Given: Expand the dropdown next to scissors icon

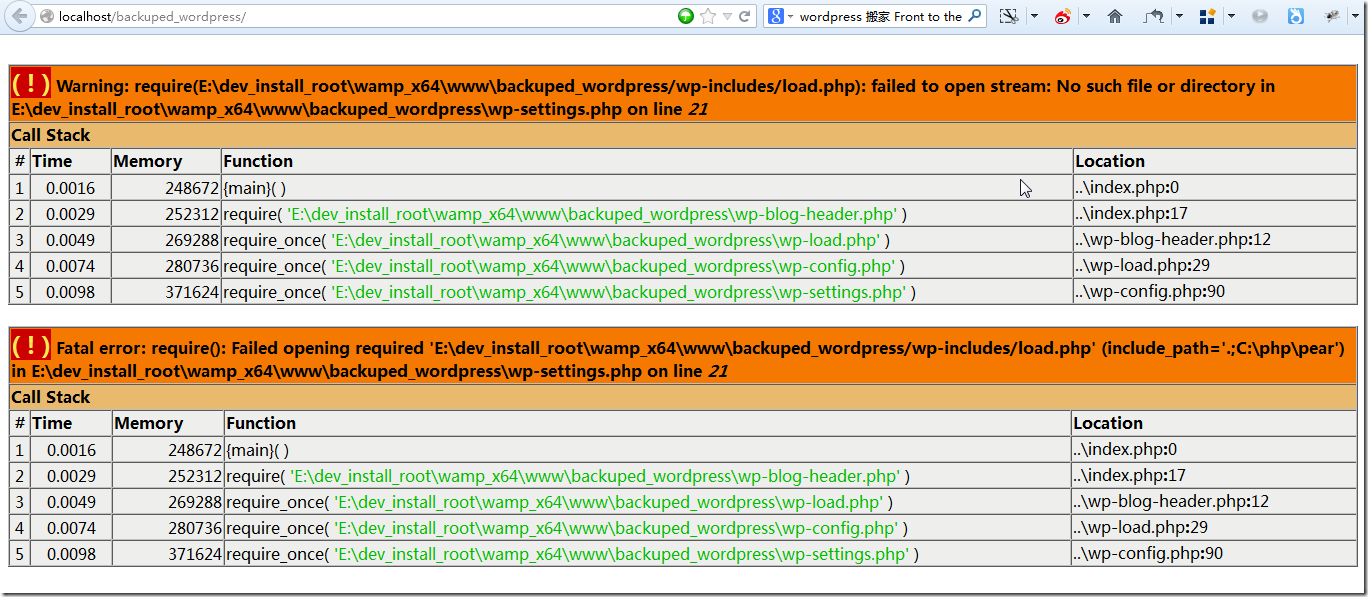Looking at the screenshot, I should pos(1034,16).
